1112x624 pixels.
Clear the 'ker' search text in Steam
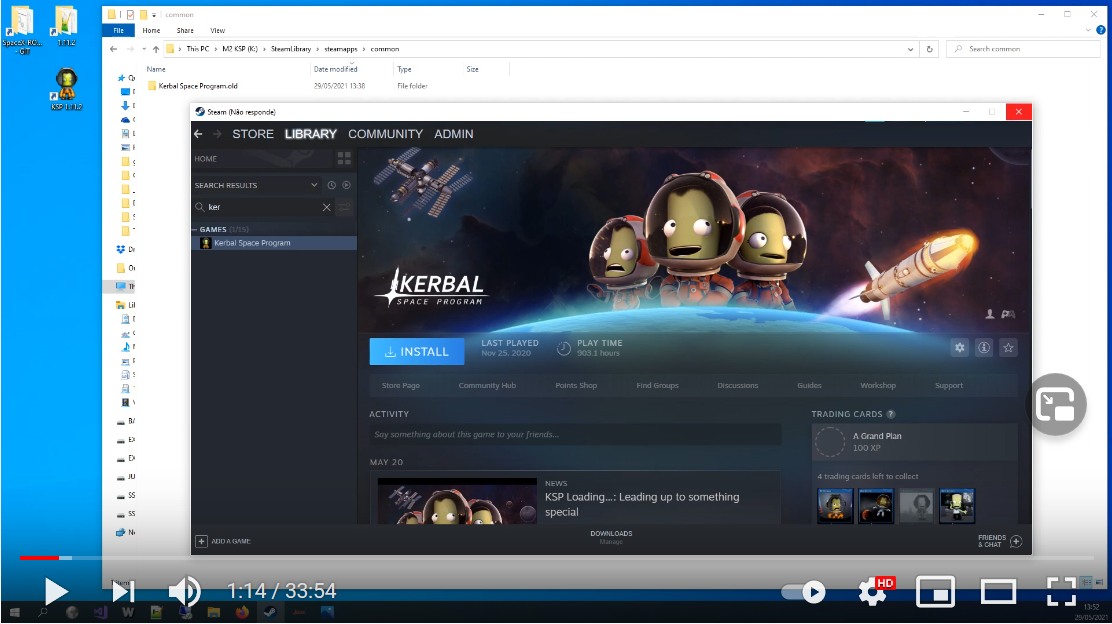tap(326, 207)
